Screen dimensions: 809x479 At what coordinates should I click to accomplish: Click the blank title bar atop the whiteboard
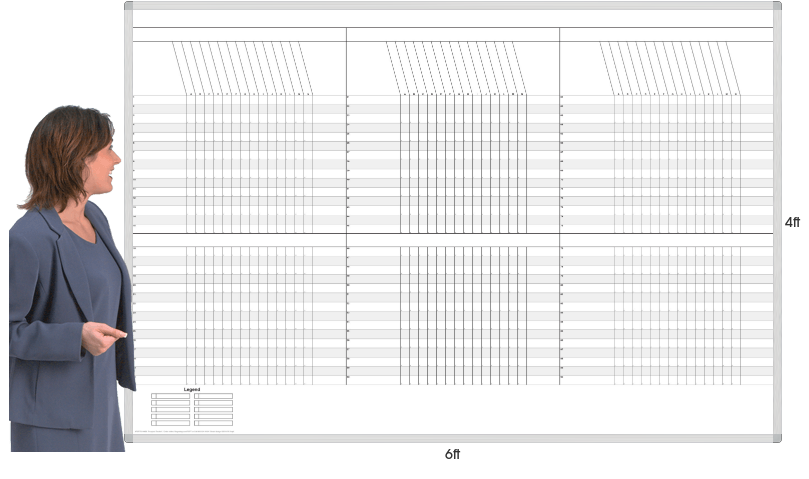point(452,18)
